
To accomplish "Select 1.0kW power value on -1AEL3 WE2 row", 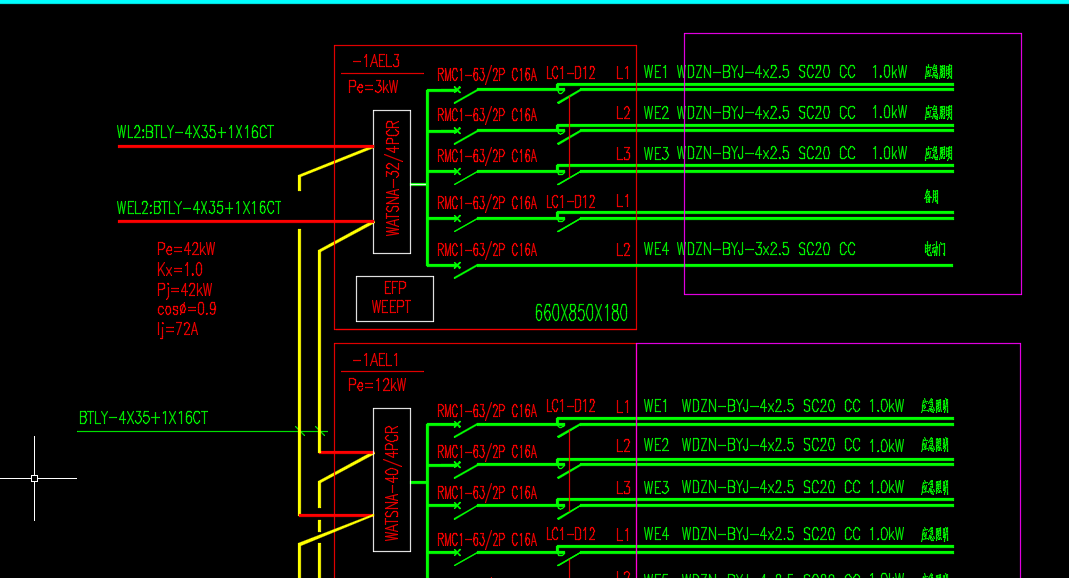I will click(889, 113).
